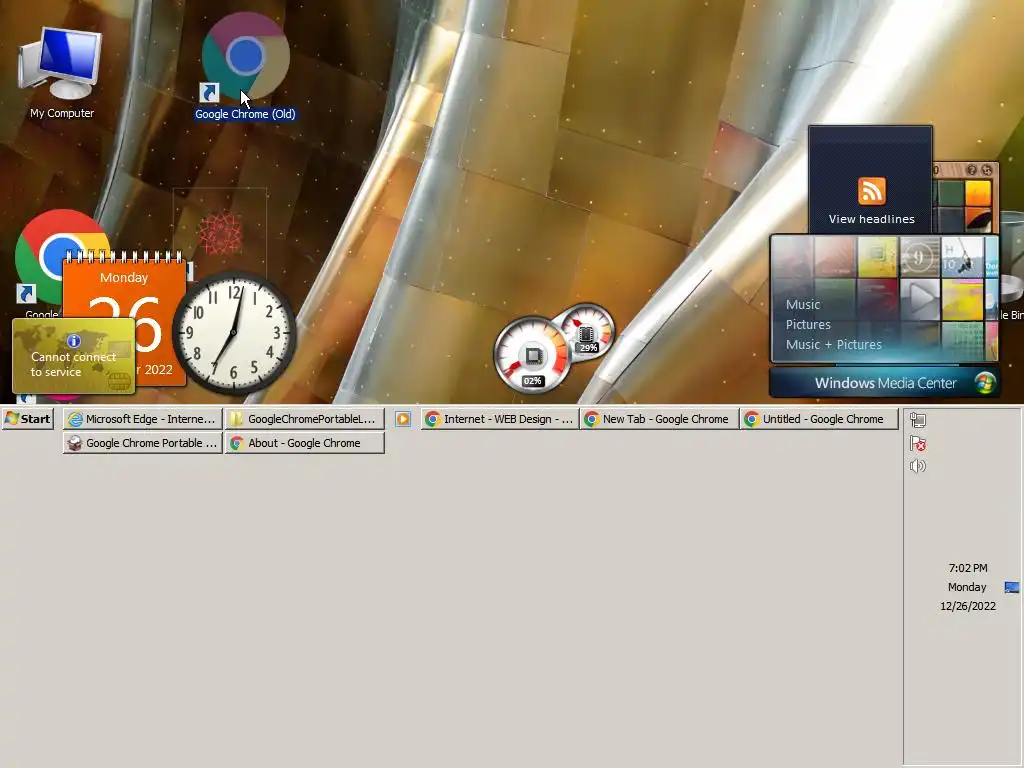Click the 12/26/2022 date in the tray
Viewport: 1024px width, 768px height.
click(x=968, y=606)
